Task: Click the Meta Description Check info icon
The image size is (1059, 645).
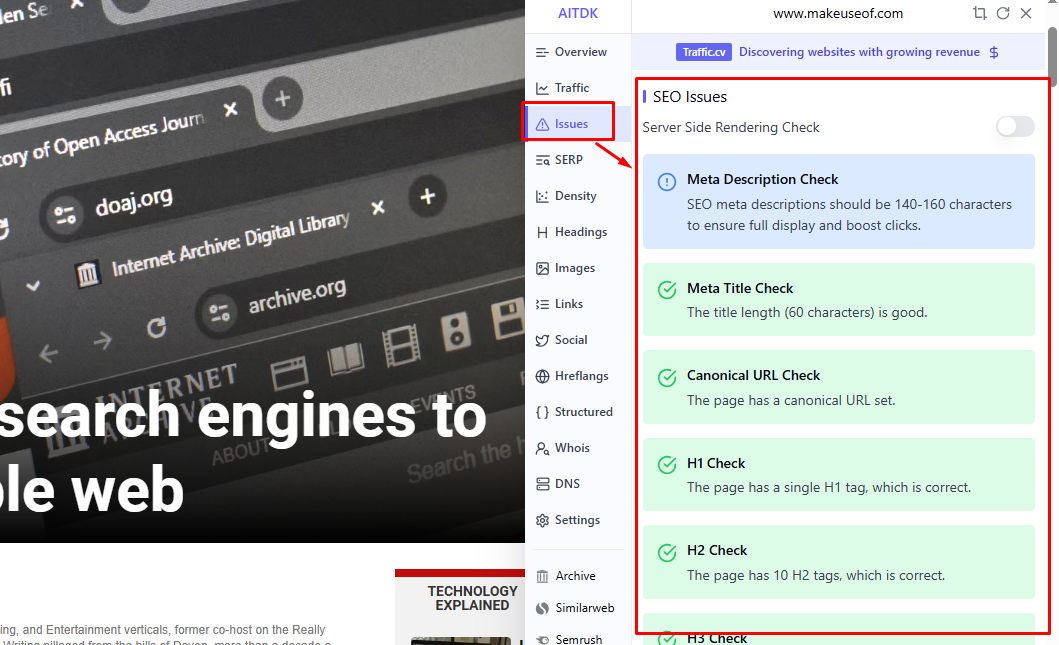Action: point(667,182)
